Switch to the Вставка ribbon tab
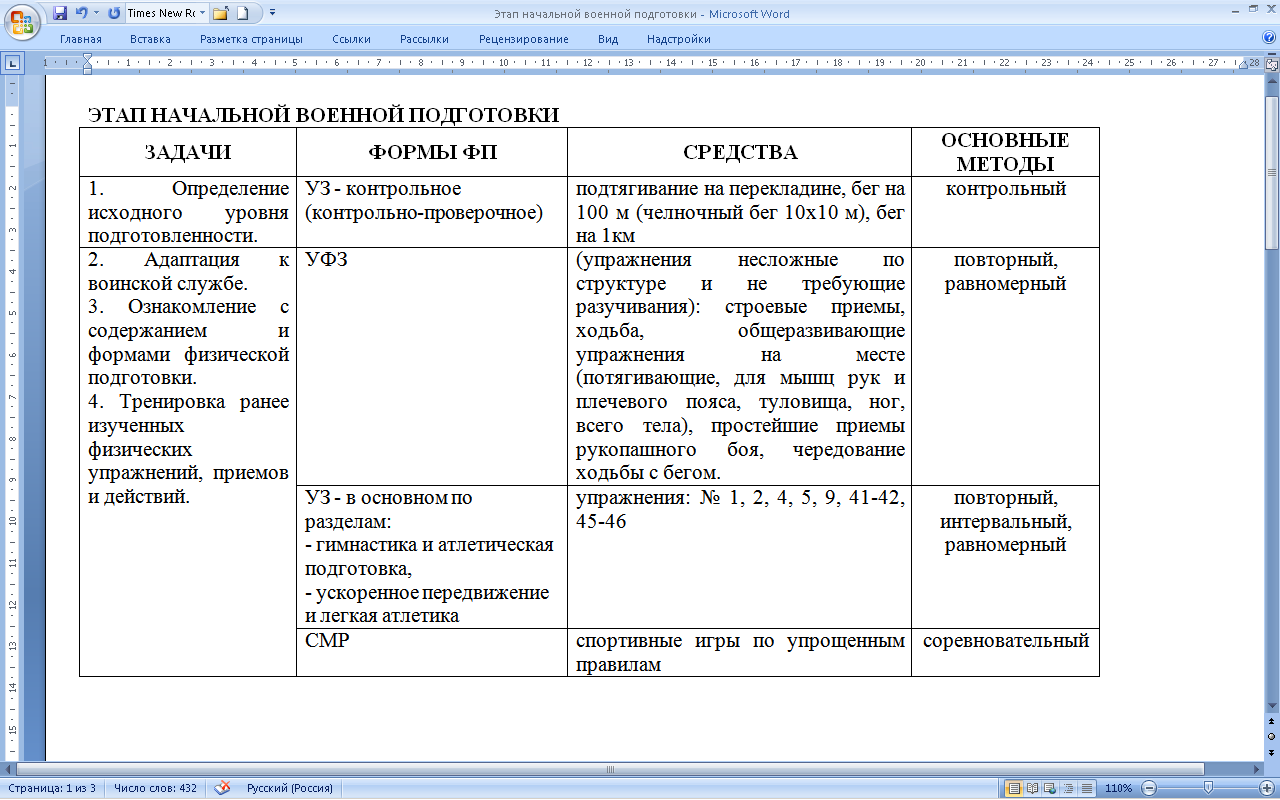Screen dimensions: 1280x800 pos(150,39)
